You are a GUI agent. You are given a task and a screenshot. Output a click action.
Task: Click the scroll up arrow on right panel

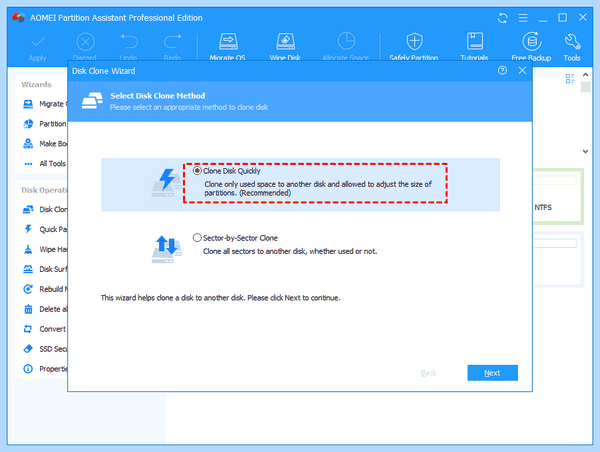pos(585,75)
